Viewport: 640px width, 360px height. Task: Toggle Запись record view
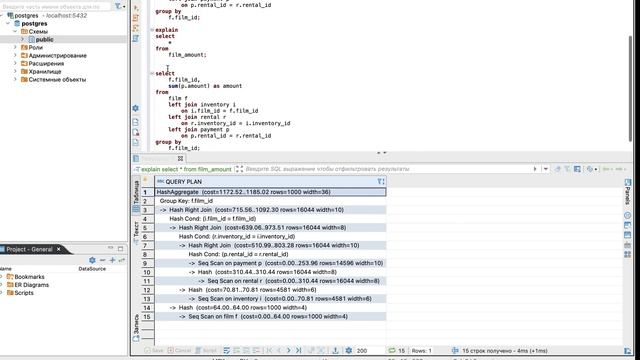tap(136, 328)
